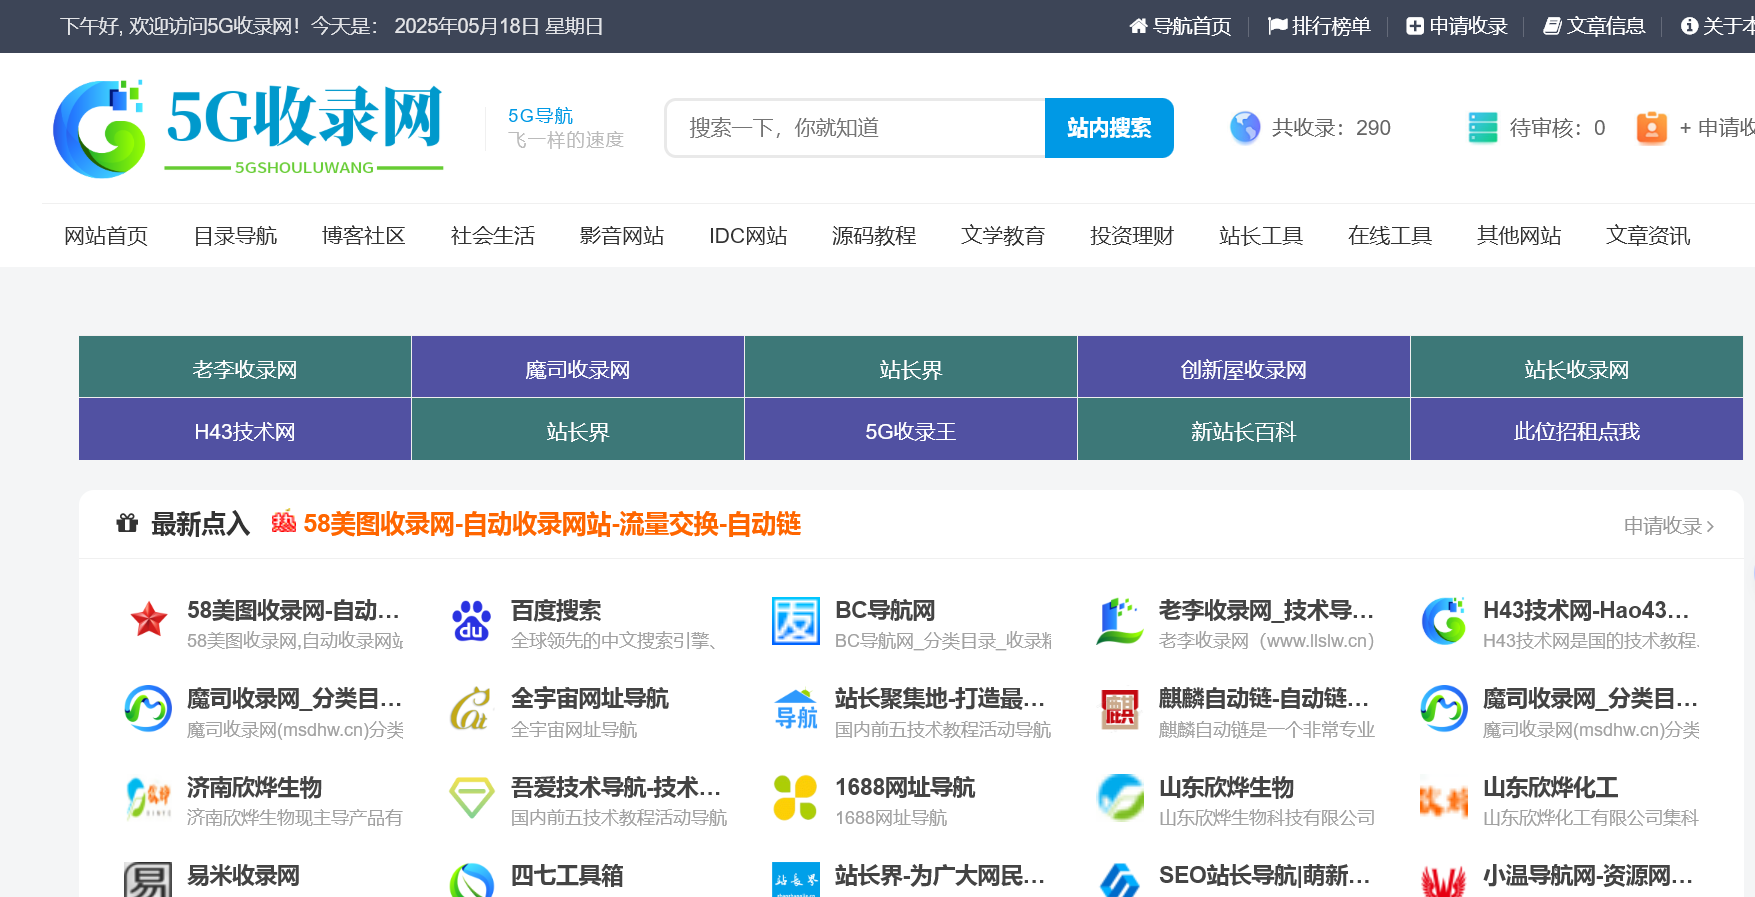Click the Baidu paw icon for 百度搜索

(472, 621)
